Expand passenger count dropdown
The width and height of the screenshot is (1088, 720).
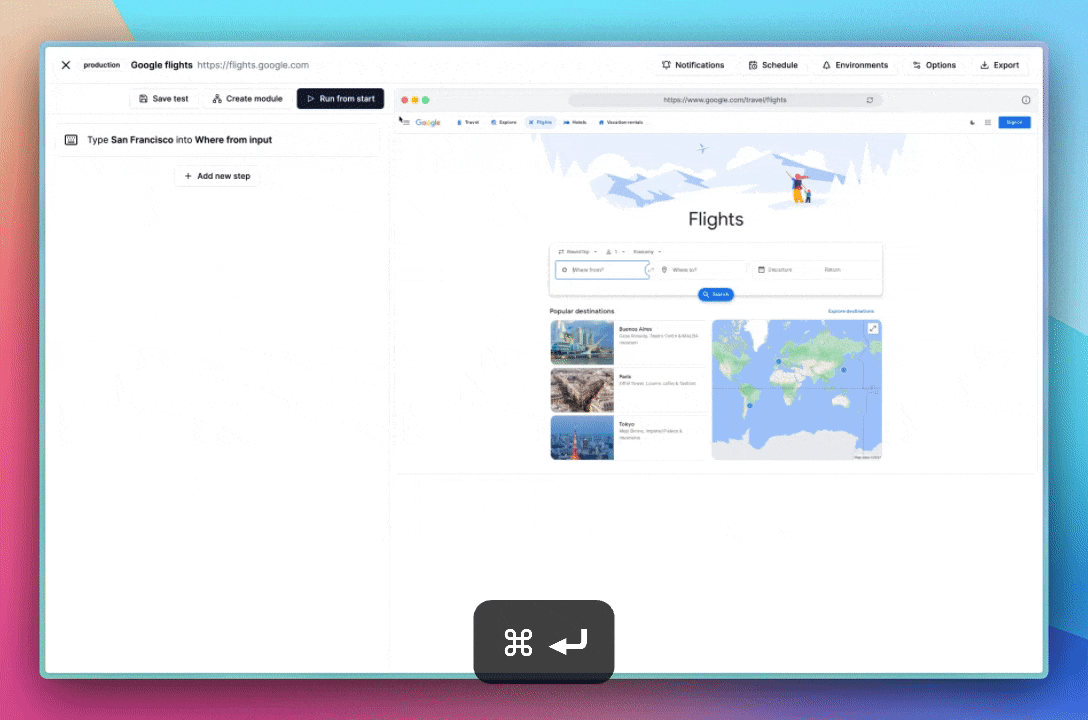pyautogui.click(x=615, y=251)
